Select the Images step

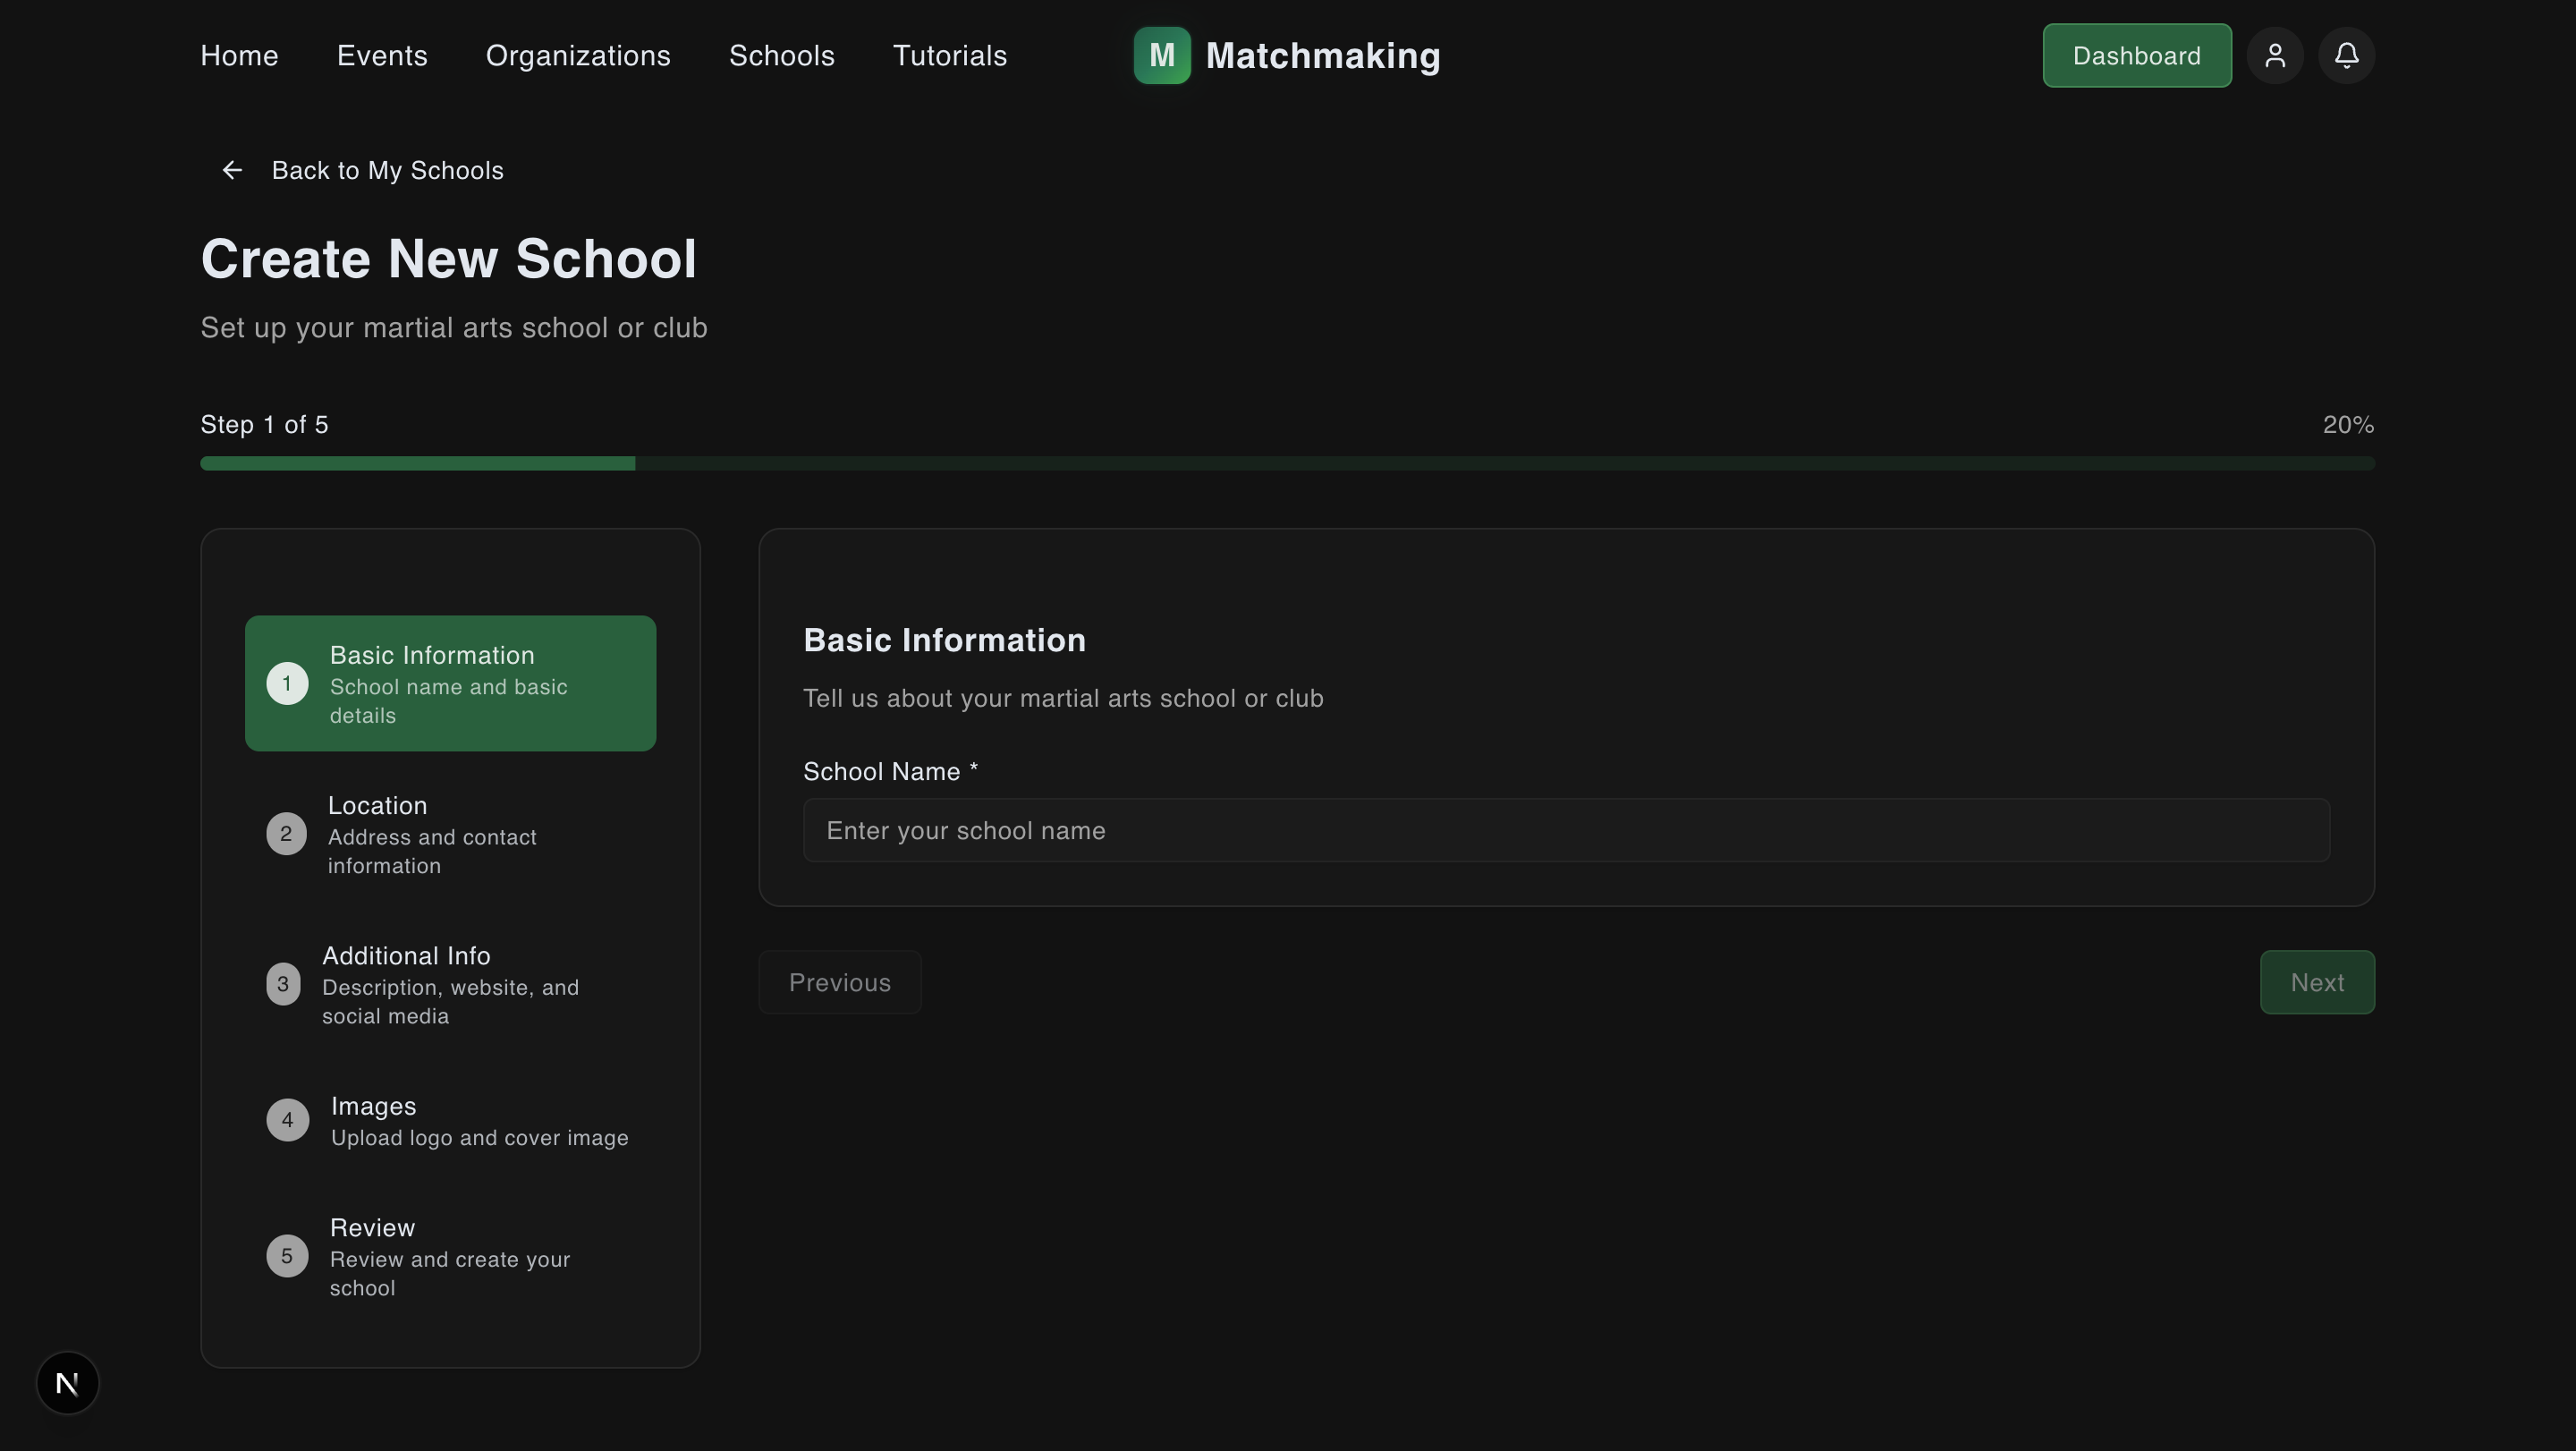point(450,1120)
